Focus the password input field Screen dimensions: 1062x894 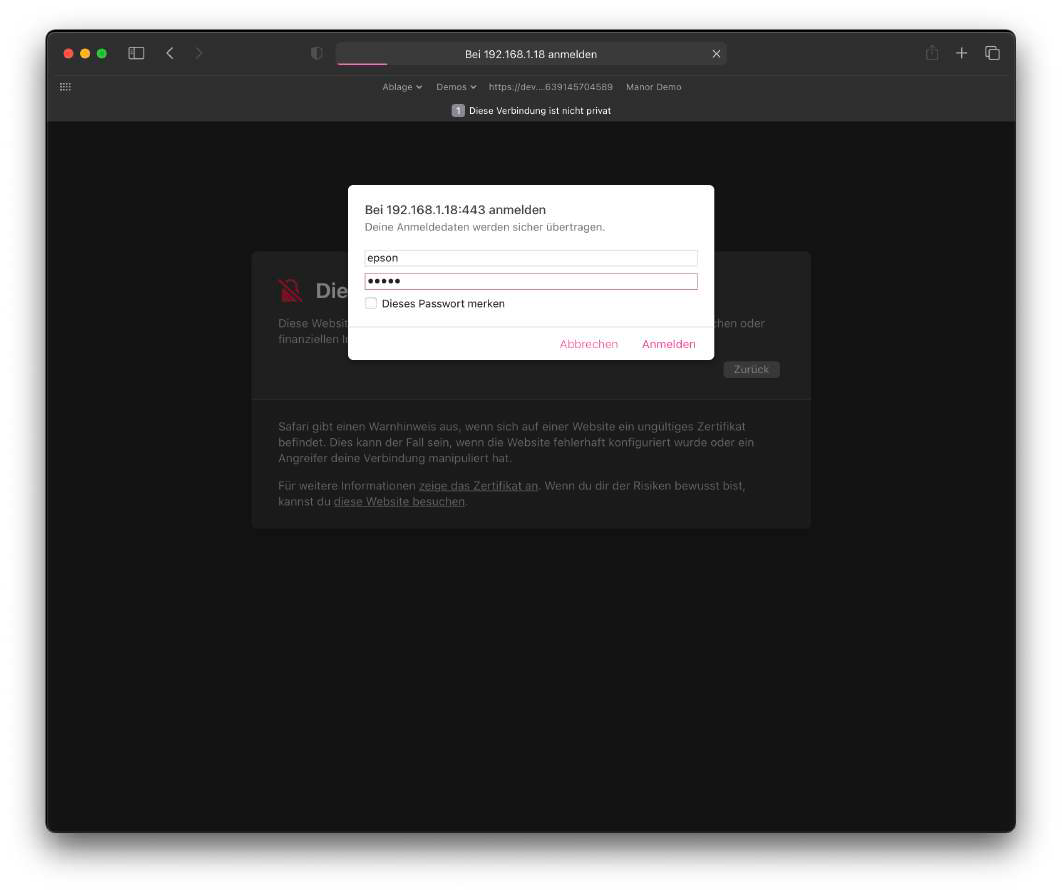531,281
